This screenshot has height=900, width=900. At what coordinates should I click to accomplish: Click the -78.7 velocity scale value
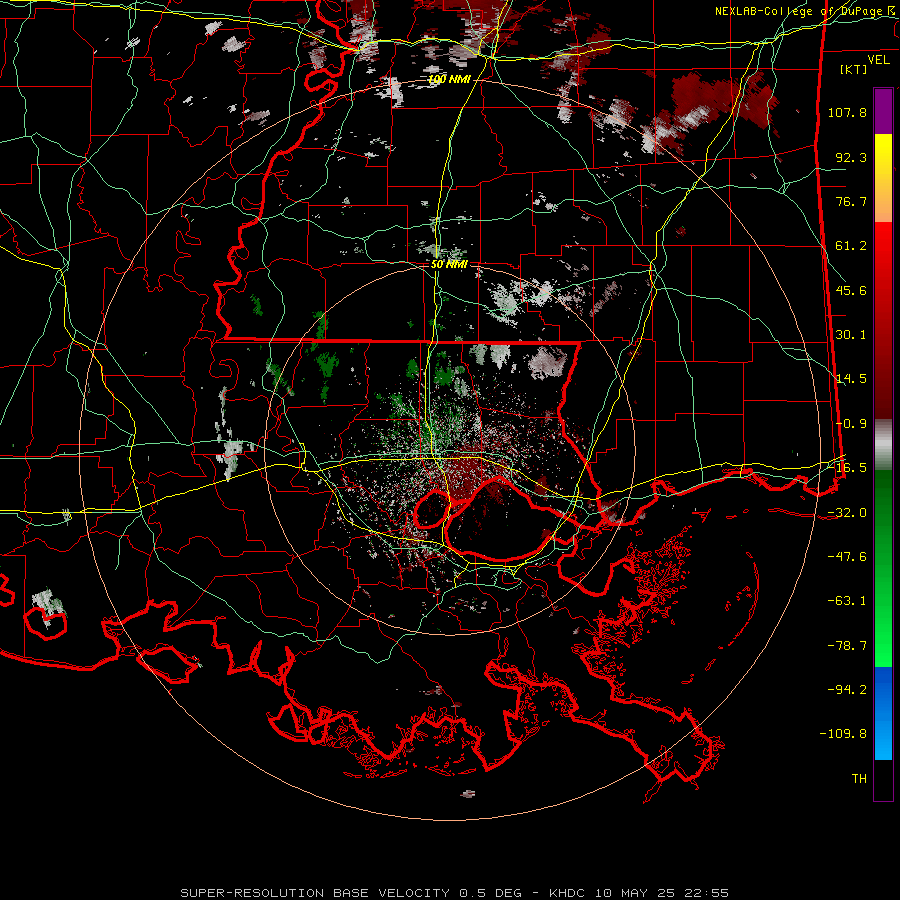point(847,646)
